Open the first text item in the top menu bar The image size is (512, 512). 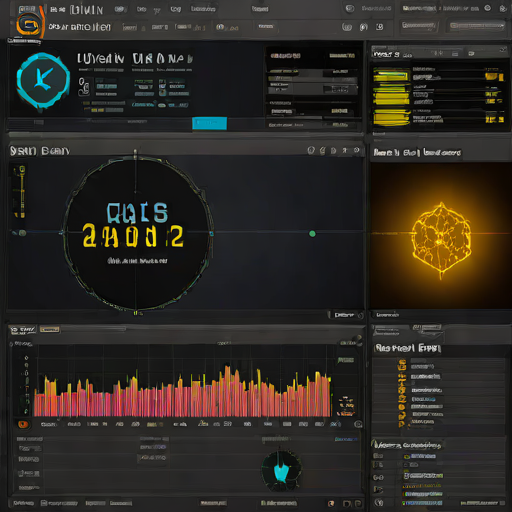coord(57,10)
